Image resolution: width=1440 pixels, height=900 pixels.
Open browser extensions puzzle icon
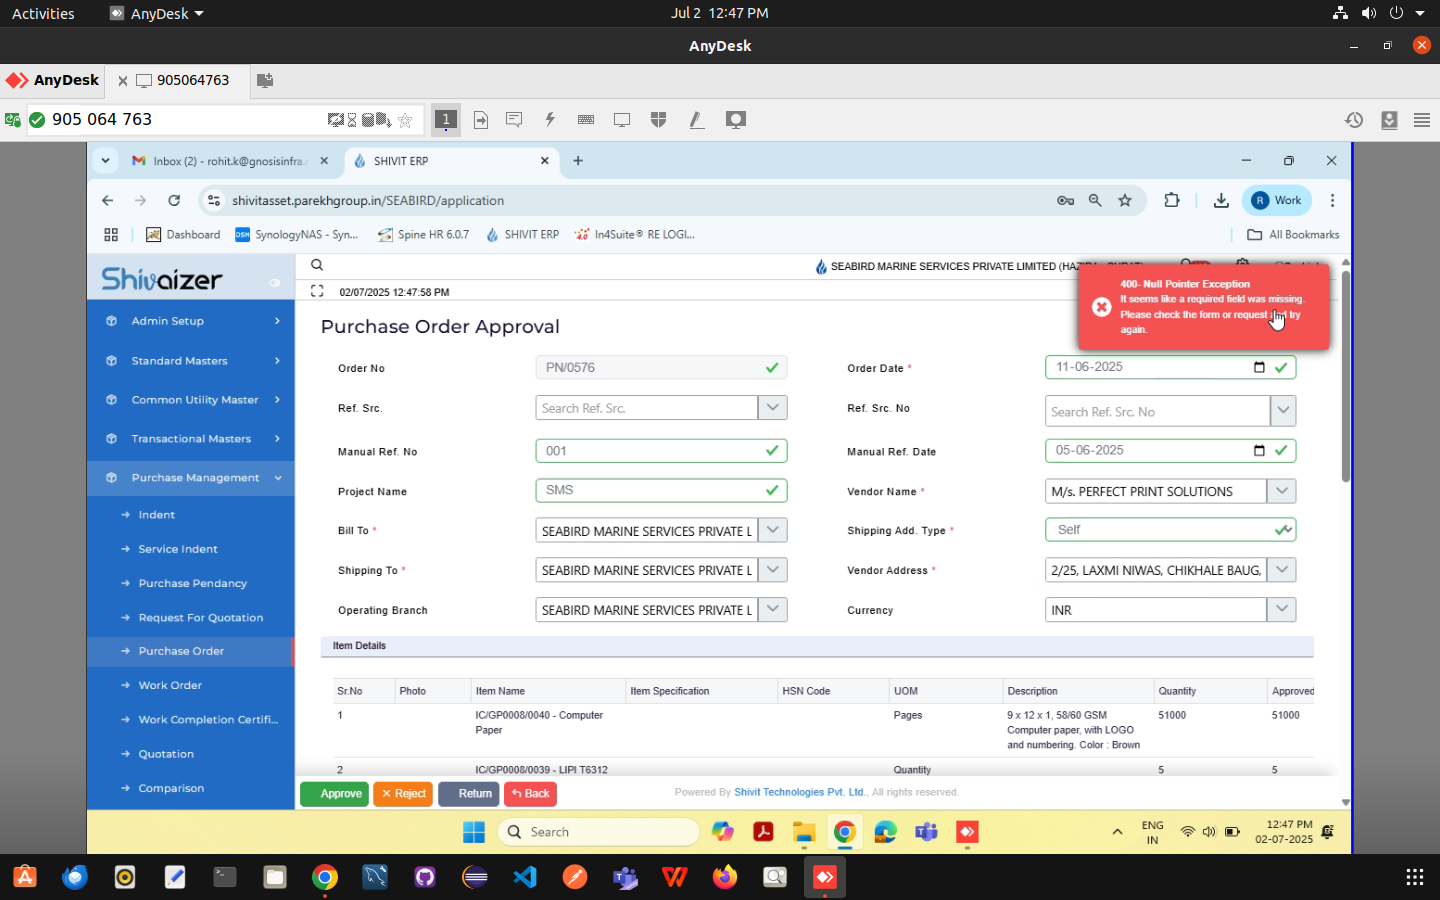(1172, 200)
